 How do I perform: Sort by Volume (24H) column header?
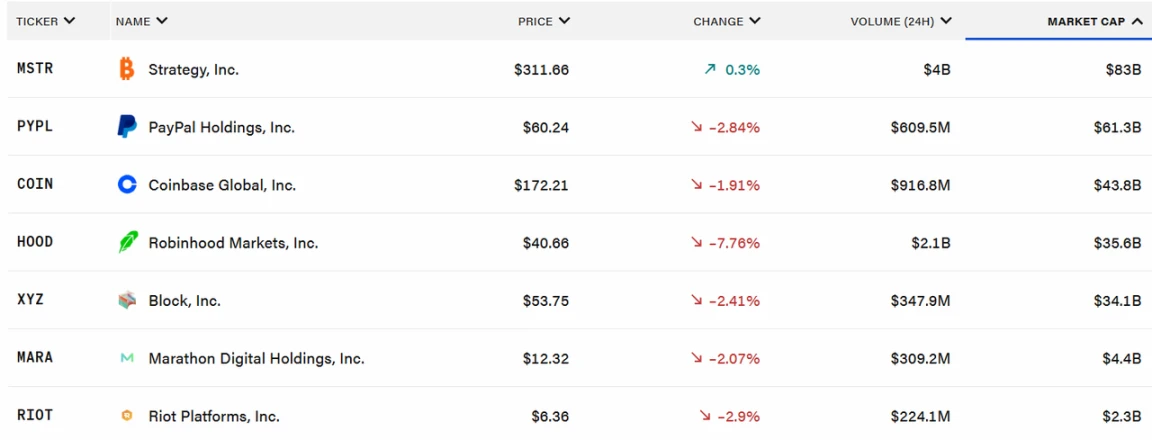point(901,21)
